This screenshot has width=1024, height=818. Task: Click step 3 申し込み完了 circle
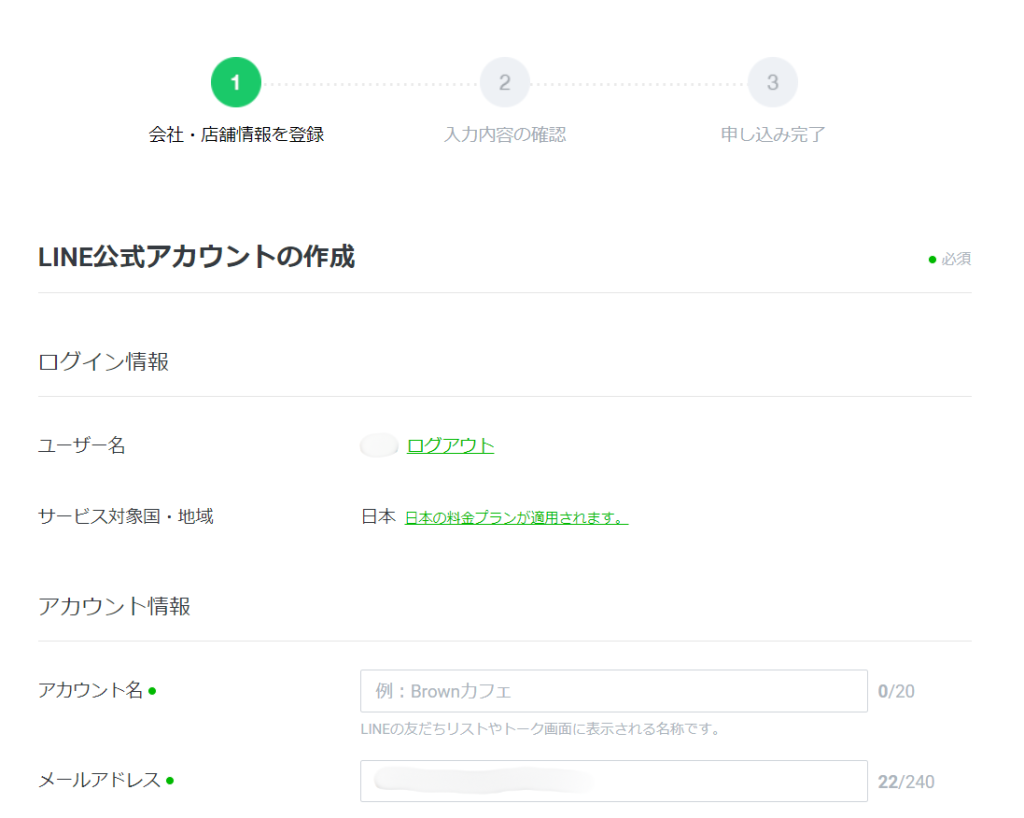(772, 82)
